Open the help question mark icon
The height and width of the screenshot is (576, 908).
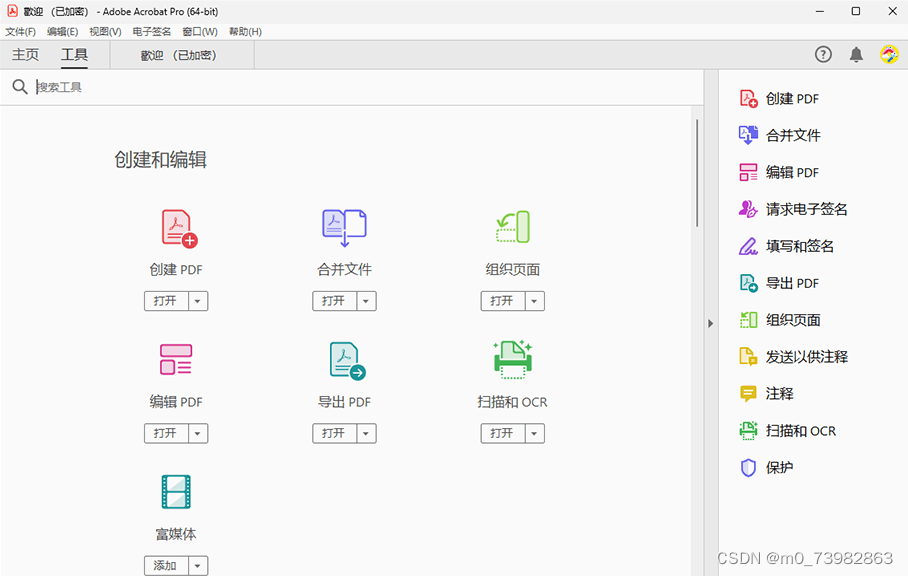click(x=823, y=54)
